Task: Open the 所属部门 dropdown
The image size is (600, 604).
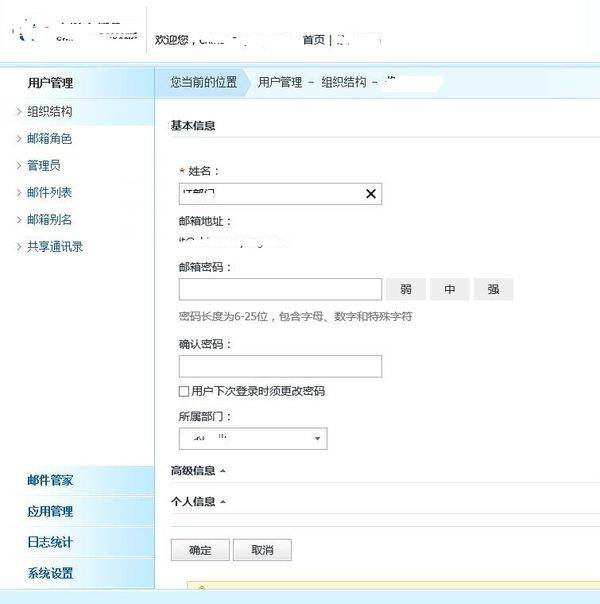Action: (253, 438)
